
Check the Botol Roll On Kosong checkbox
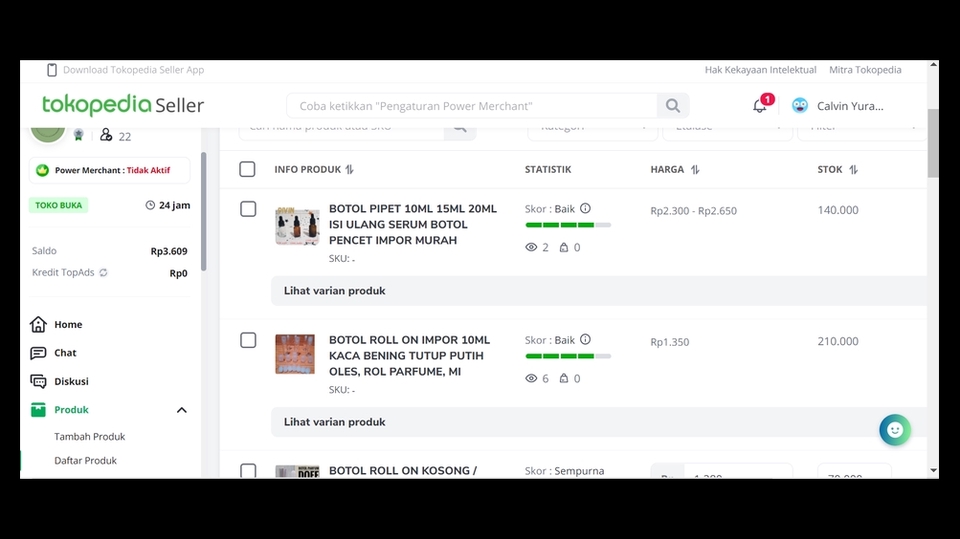coord(248,470)
